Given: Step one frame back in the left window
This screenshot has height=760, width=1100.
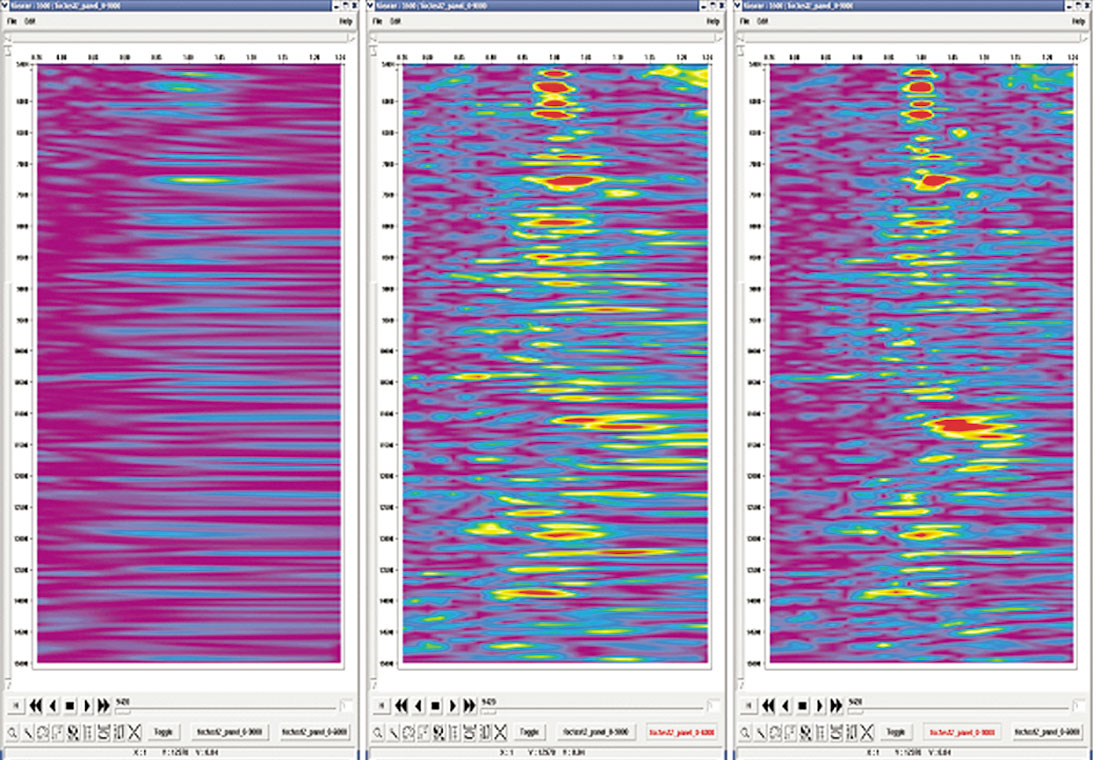Looking at the screenshot, I should point(53,705).
